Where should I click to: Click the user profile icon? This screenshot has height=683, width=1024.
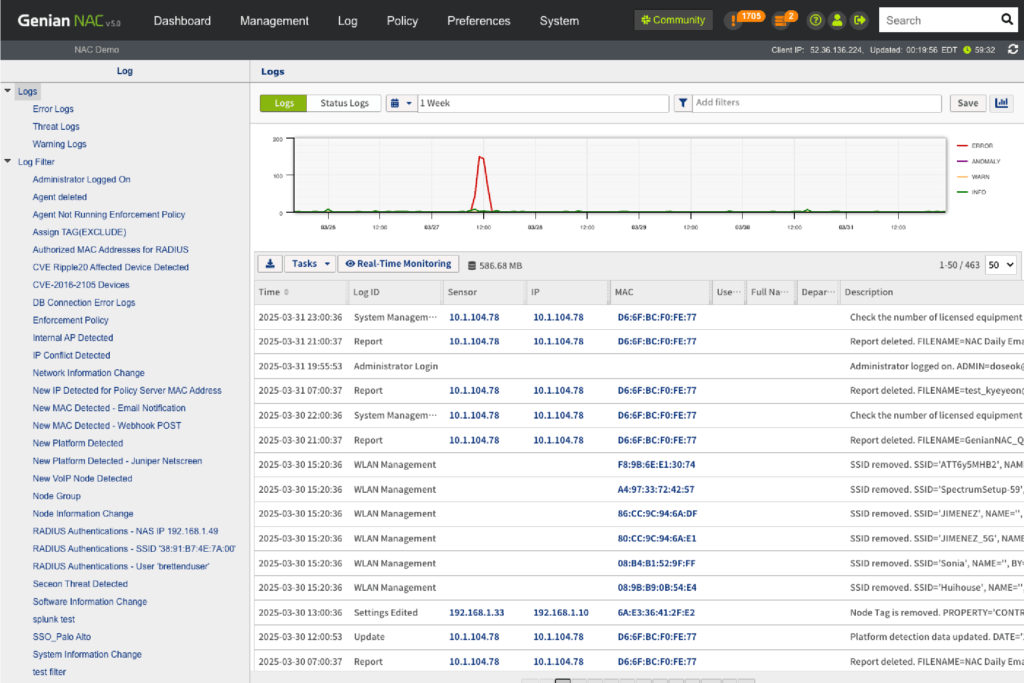(x=837, y=20)
